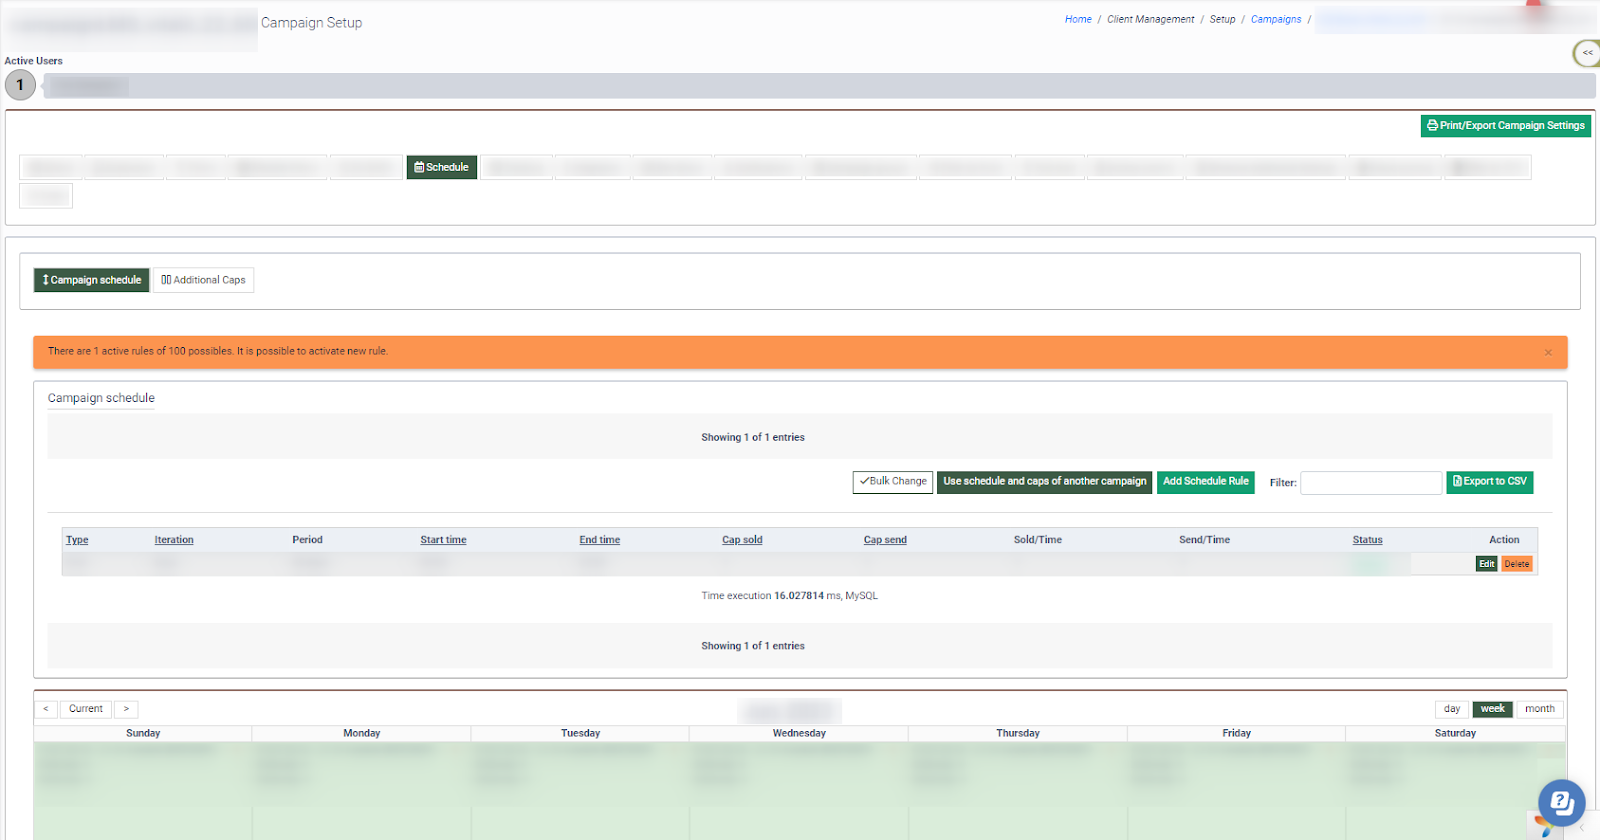Sort table by Cap sold column
This screenshot has width=1600, height=840.
(742, 540)
